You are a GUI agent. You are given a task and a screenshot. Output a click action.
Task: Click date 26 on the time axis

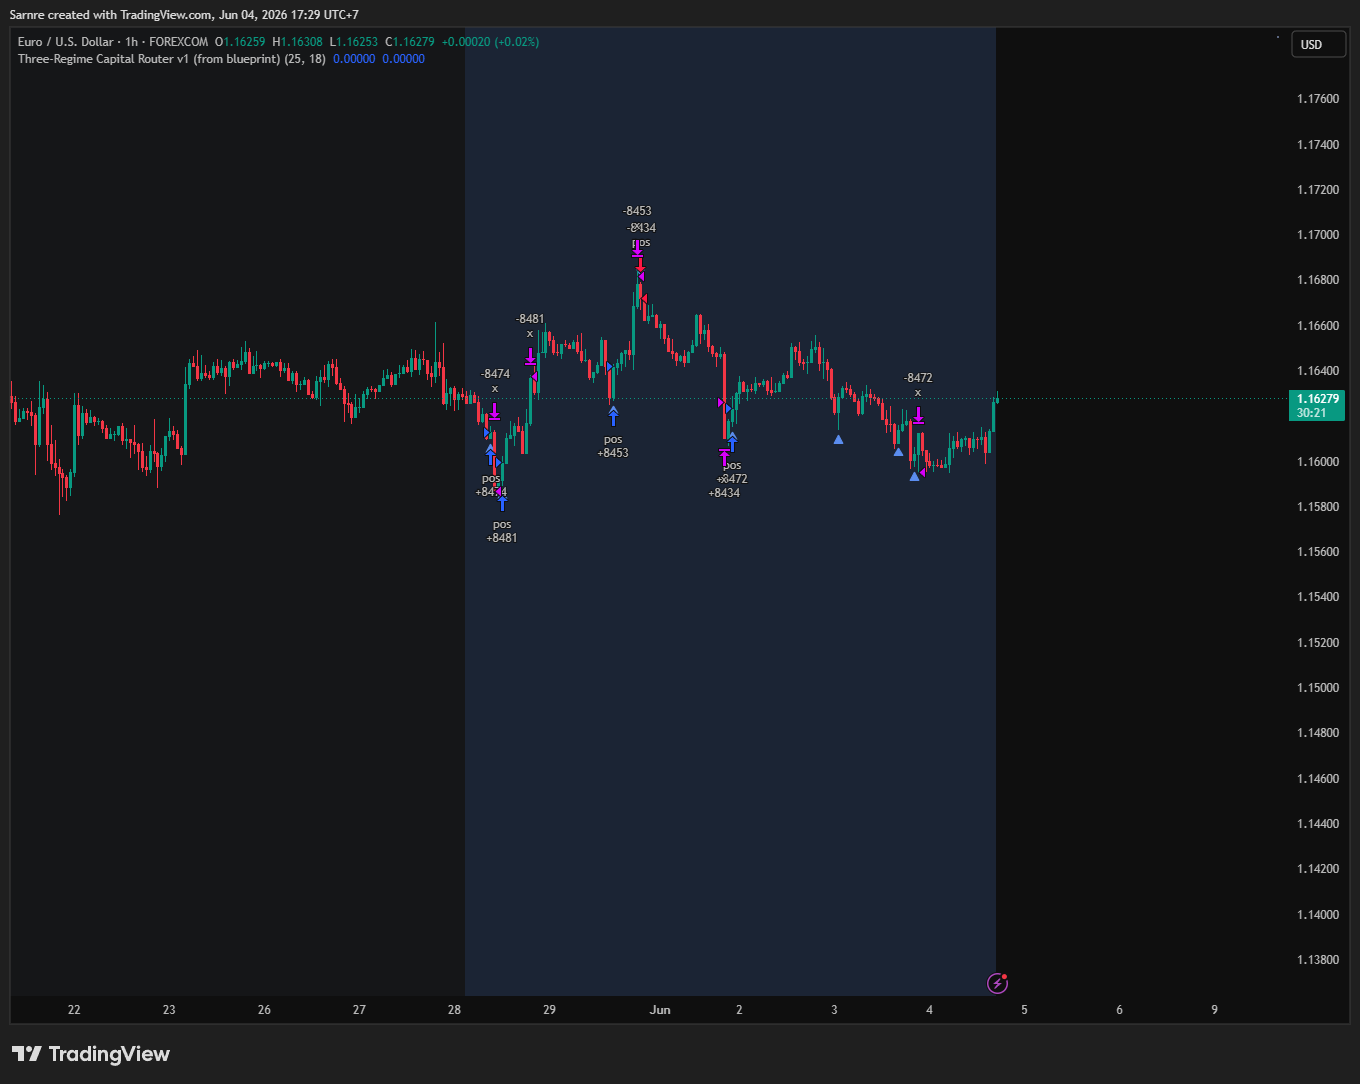(264, 1010)
